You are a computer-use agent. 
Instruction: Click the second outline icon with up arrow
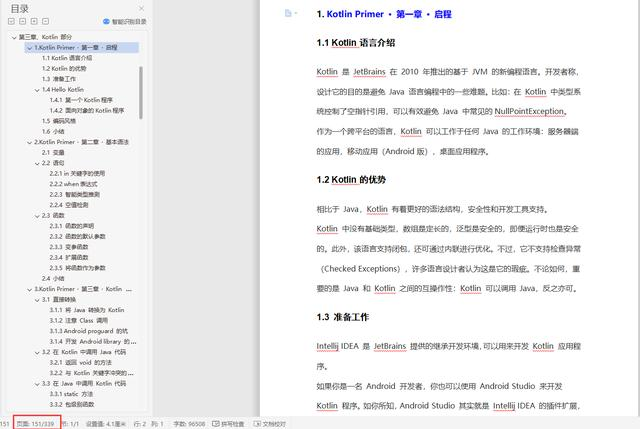pyautogui.click(x=23, y=21)
